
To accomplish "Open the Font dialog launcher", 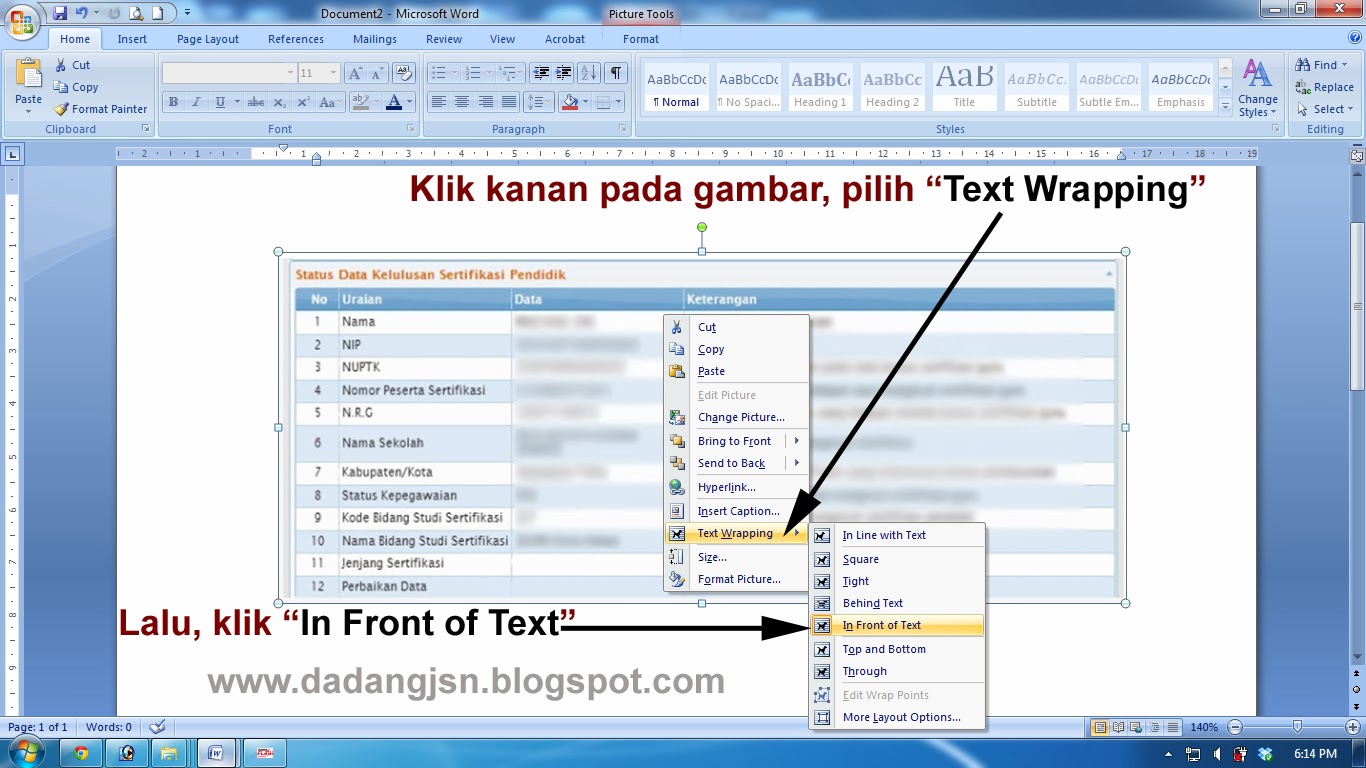I will pos(410,129).
